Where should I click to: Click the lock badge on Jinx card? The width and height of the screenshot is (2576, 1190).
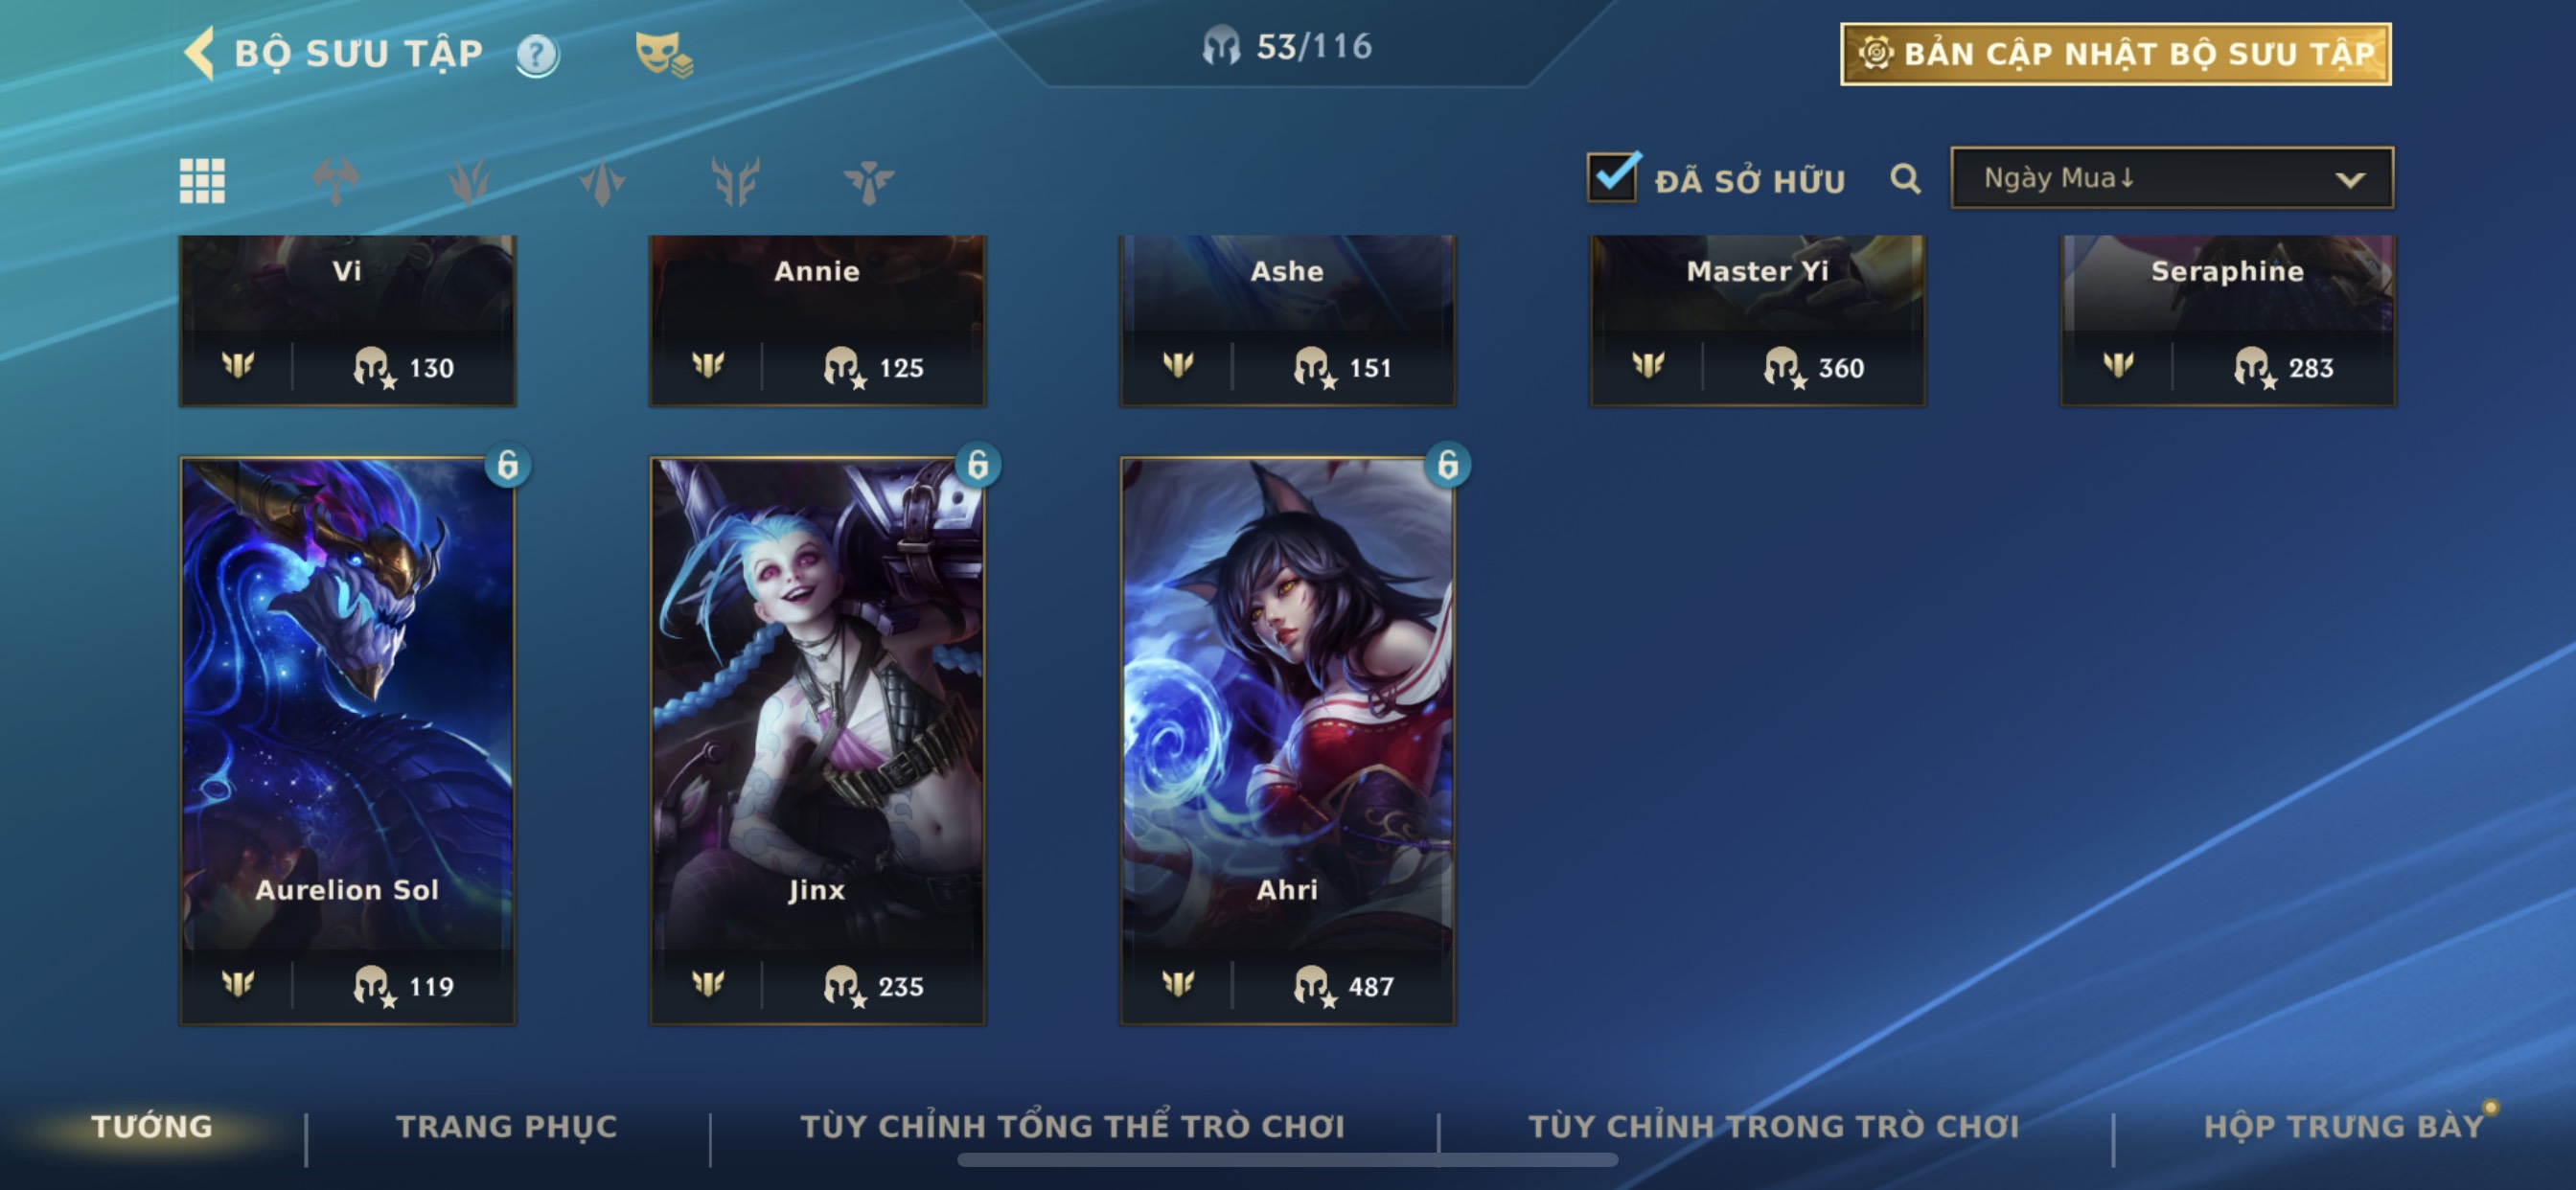[x=977, y=465]
